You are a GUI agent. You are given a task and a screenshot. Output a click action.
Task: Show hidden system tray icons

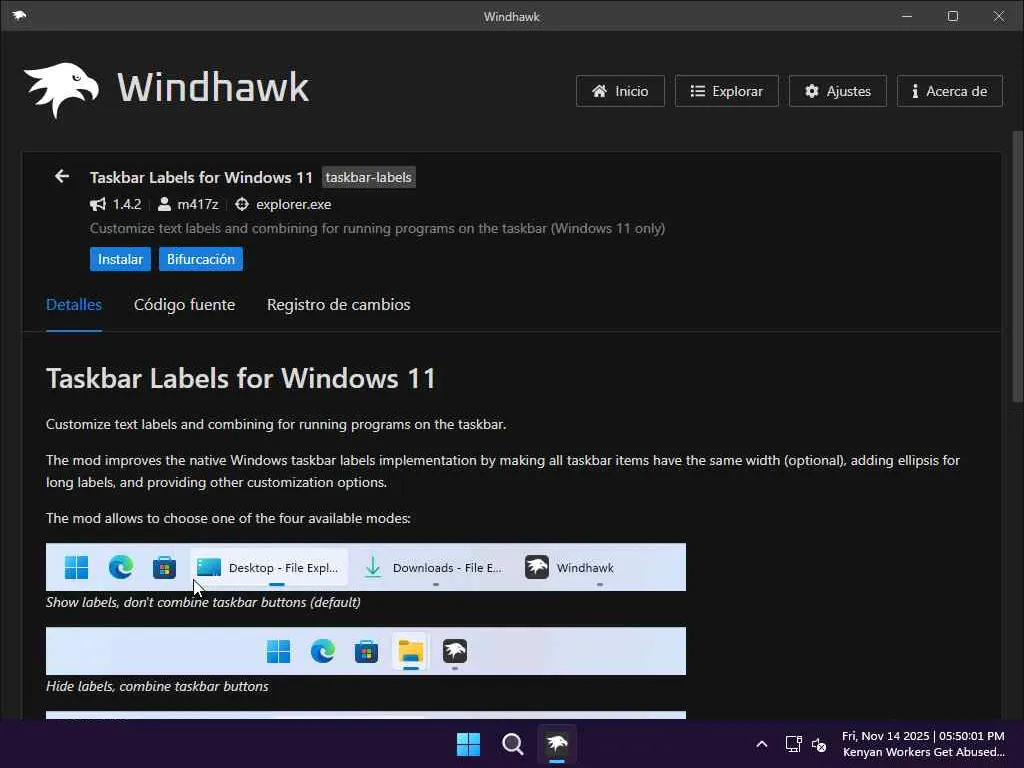coord(761,744)
